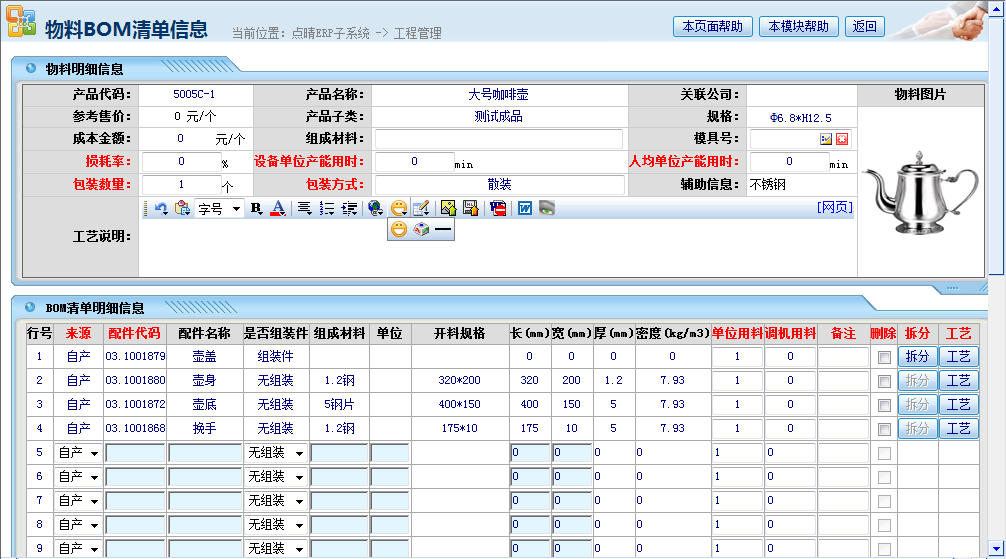The width and height of the screenshot is (1006, 559).
Task: Click the numbered list icon in editor
Action: point(326,208)
